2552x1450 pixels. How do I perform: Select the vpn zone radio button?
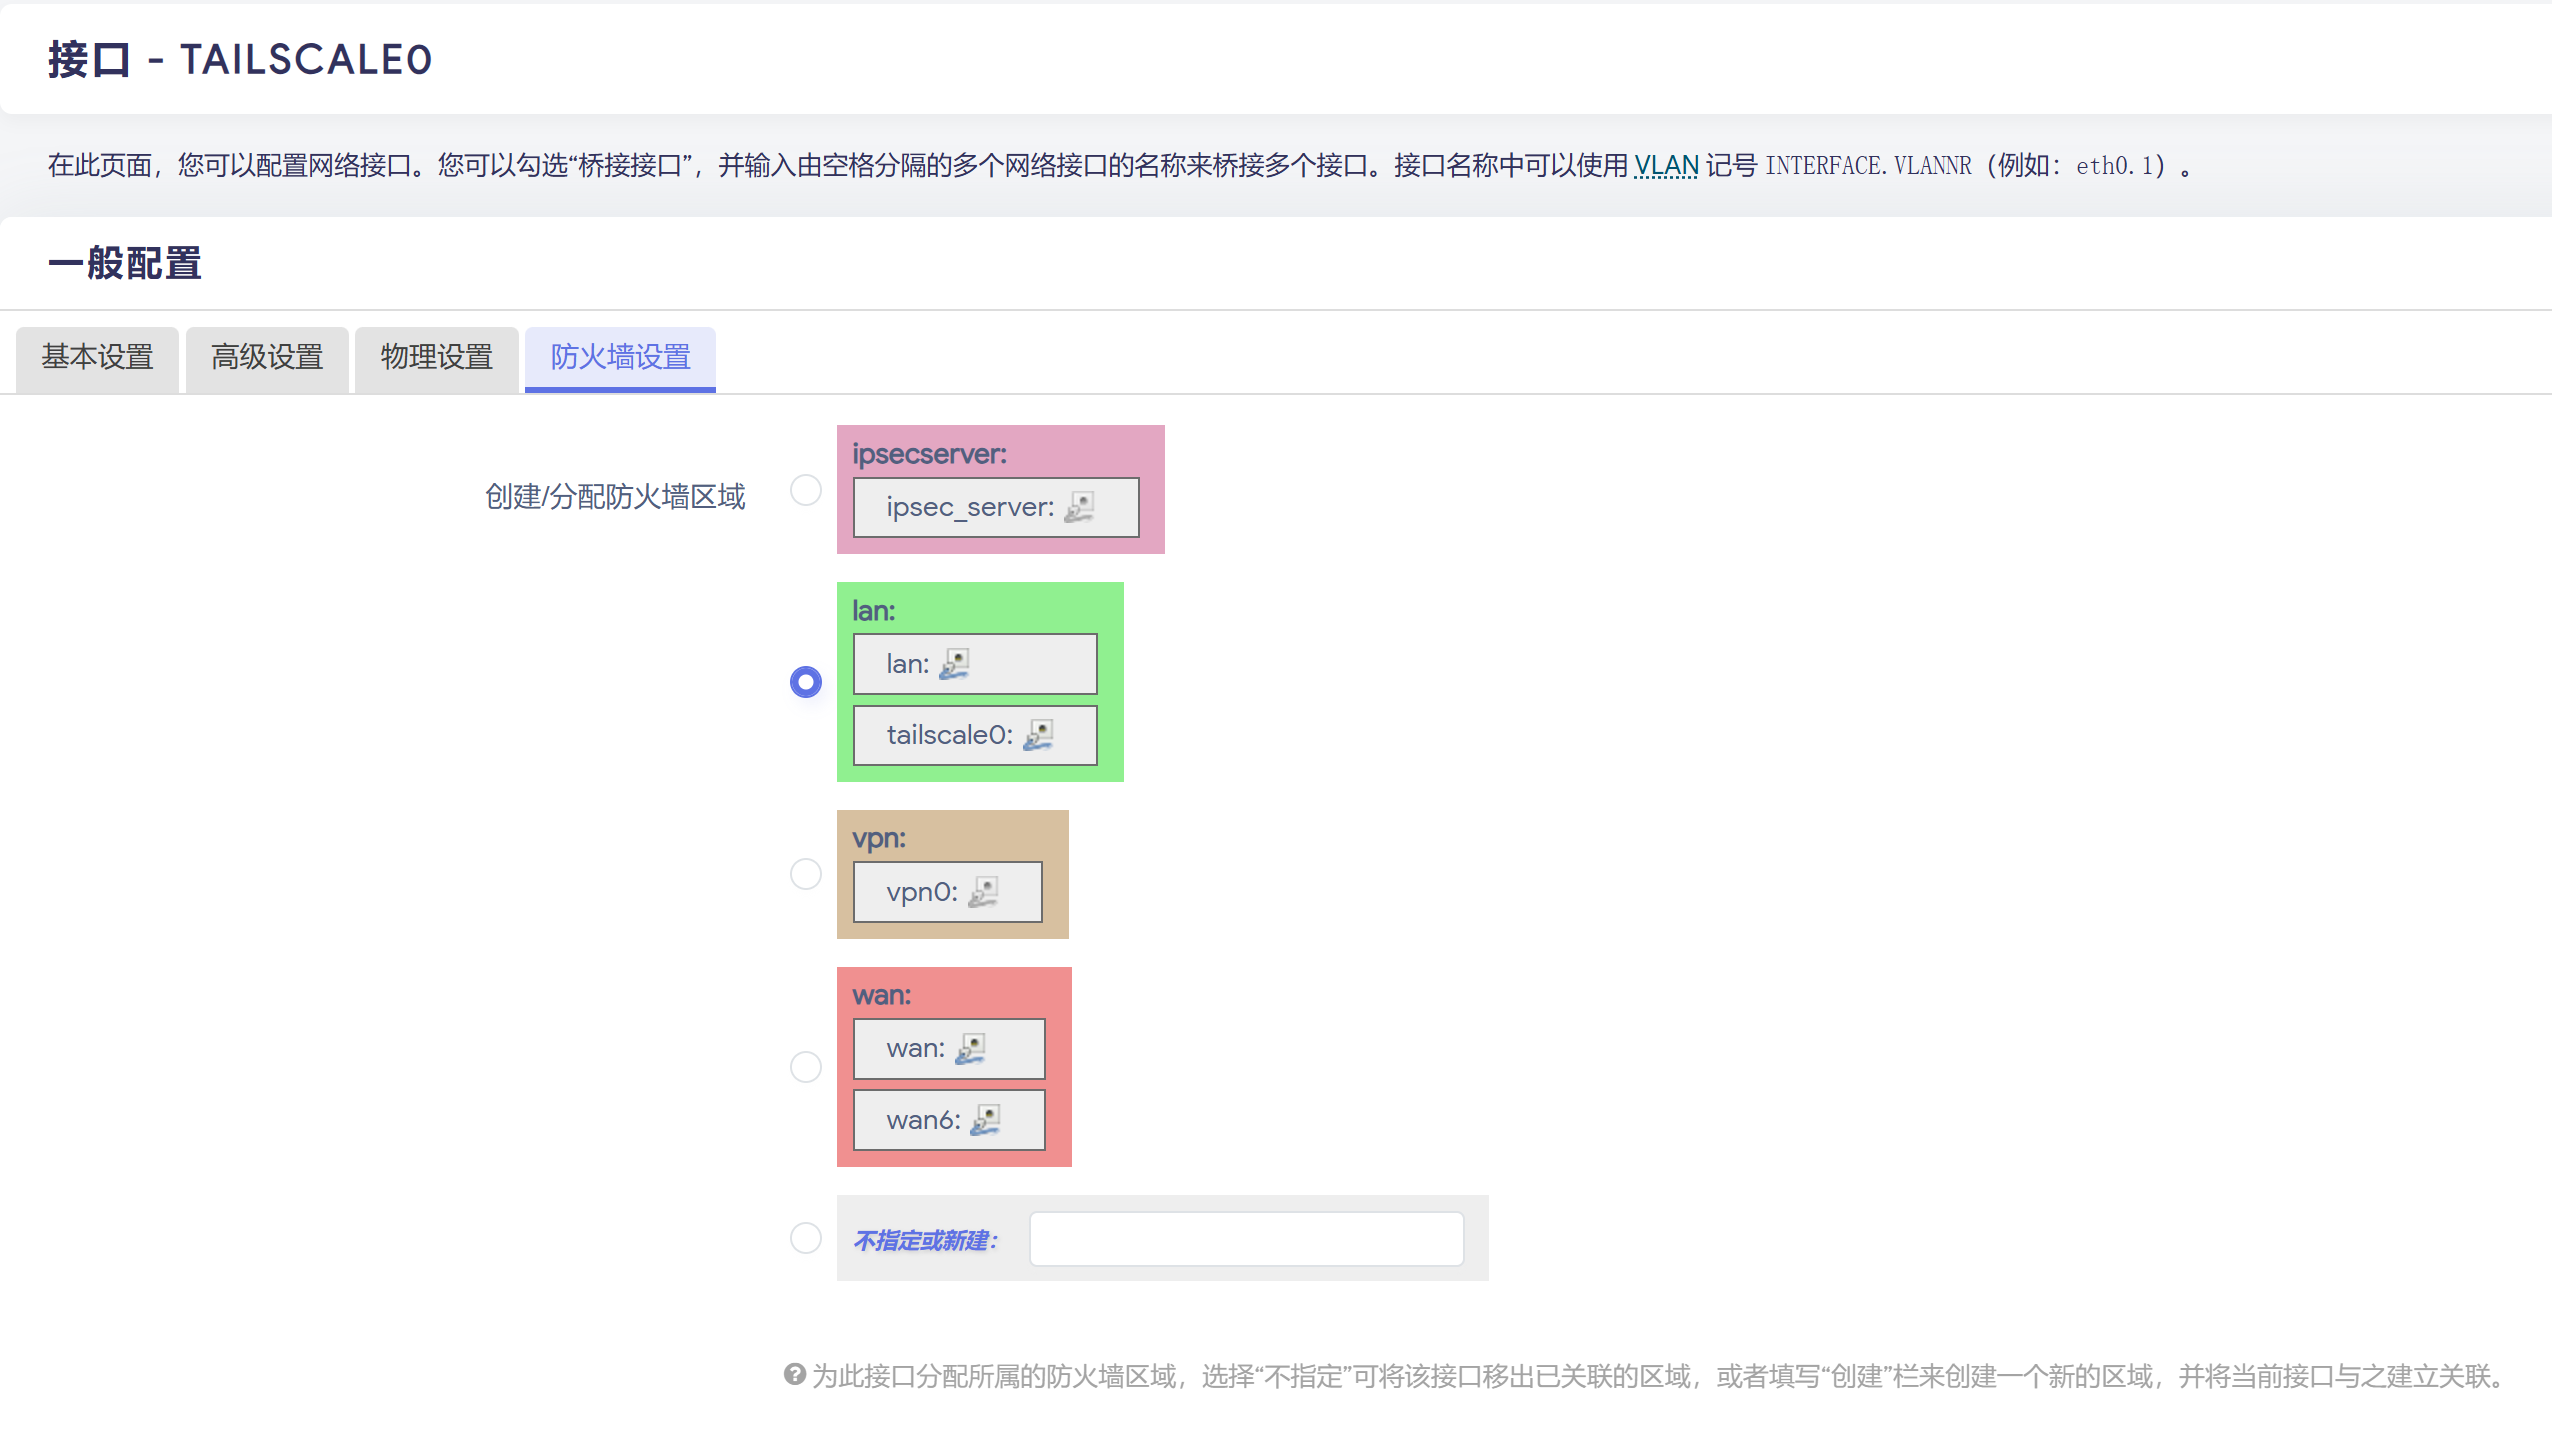(806, 874)
